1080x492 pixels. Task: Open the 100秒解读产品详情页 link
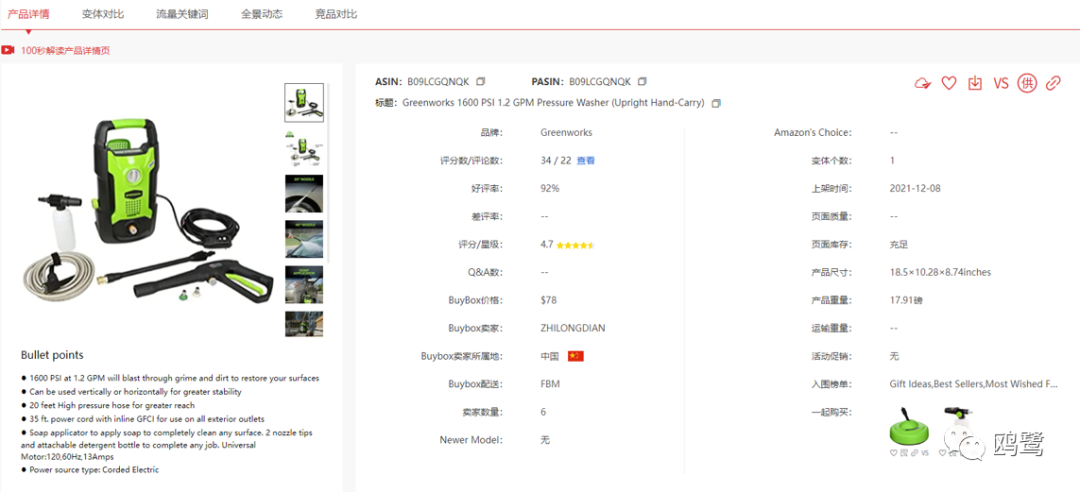pyautogui.click(x=65, y=50)
